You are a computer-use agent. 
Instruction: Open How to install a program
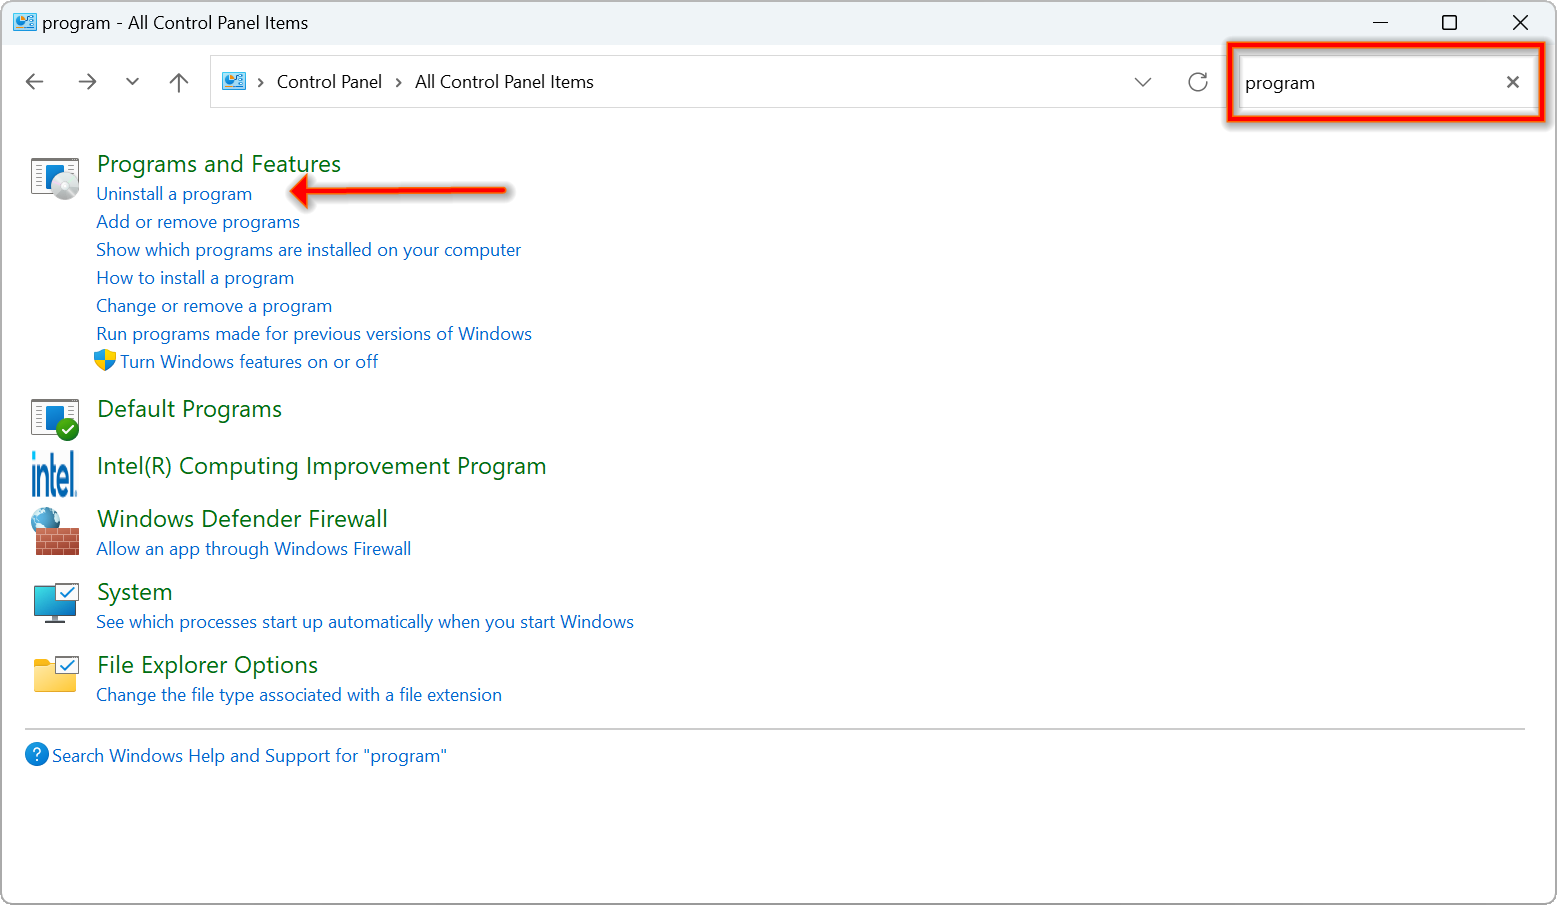click(x=195, y=278)
